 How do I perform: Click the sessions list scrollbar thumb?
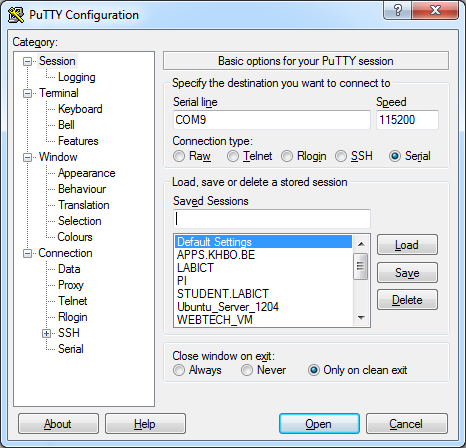(x=361, y=266)
